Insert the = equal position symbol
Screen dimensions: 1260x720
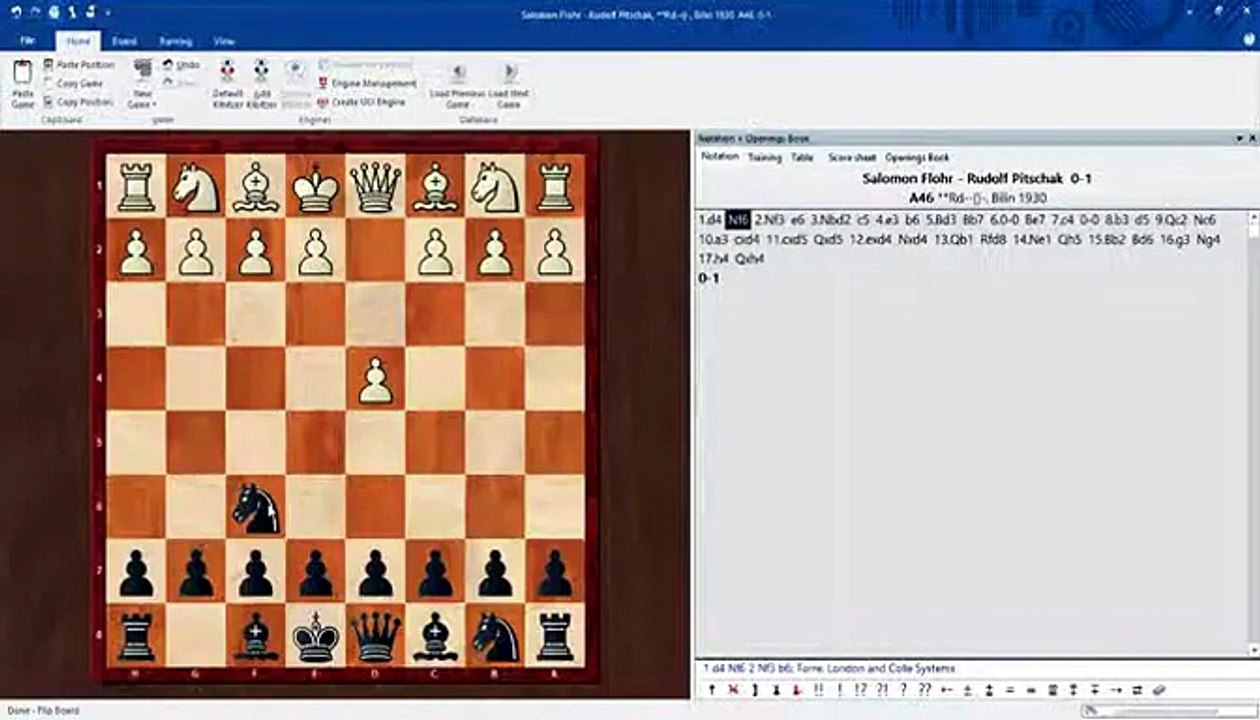[1010, 690]
